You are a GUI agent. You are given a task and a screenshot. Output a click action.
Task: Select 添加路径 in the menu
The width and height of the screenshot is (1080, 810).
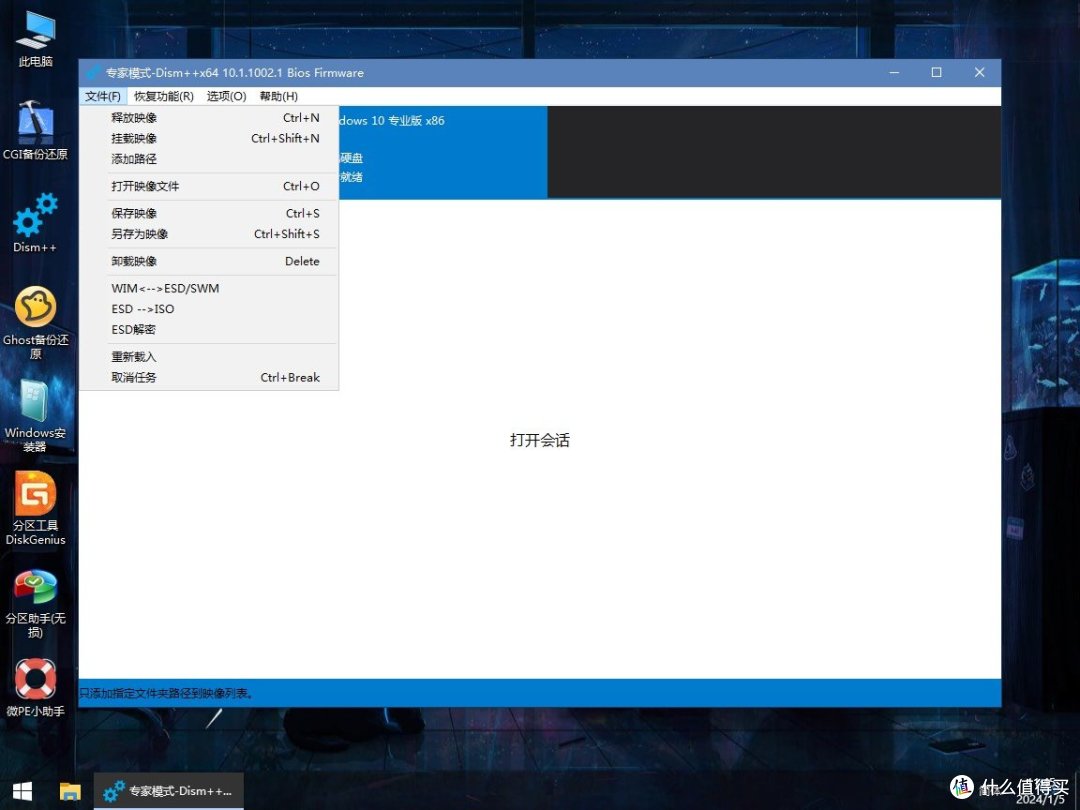tap(209, 159)
